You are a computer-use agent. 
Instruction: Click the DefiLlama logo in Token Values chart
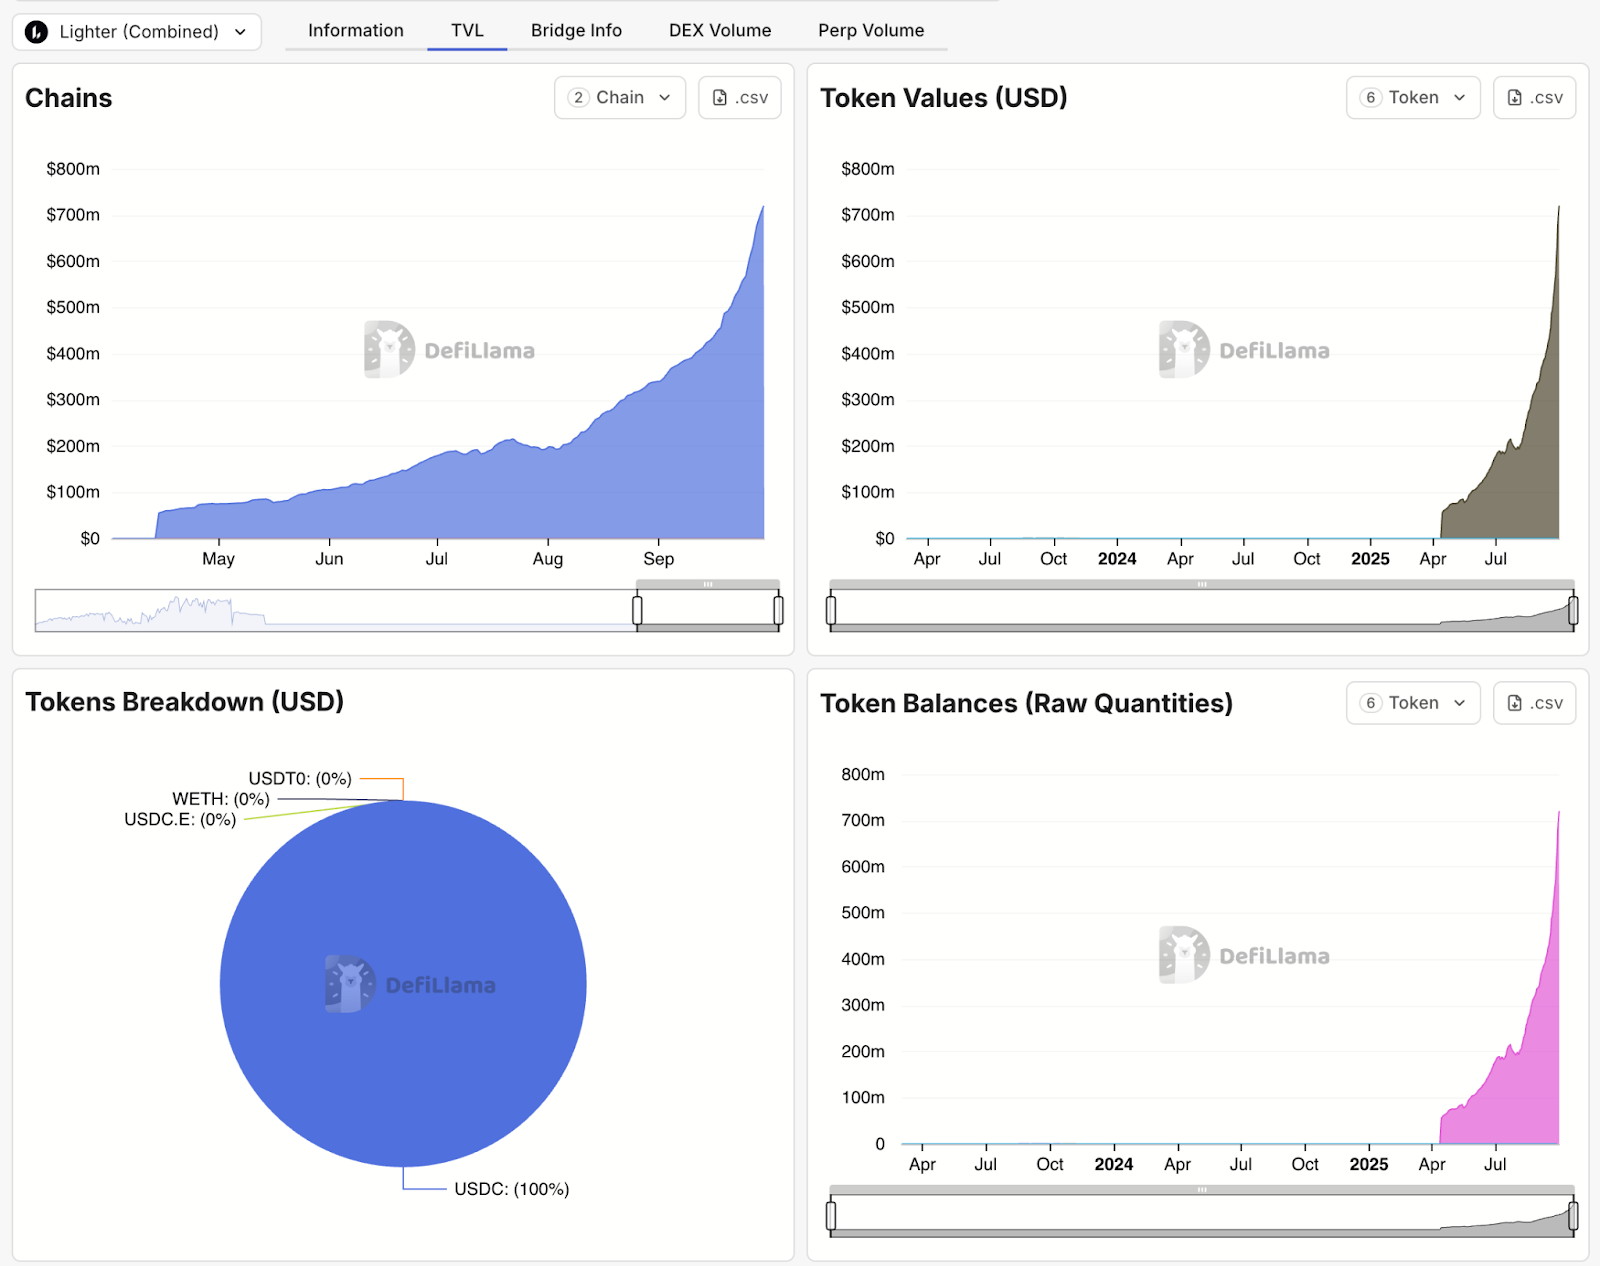1184,350
